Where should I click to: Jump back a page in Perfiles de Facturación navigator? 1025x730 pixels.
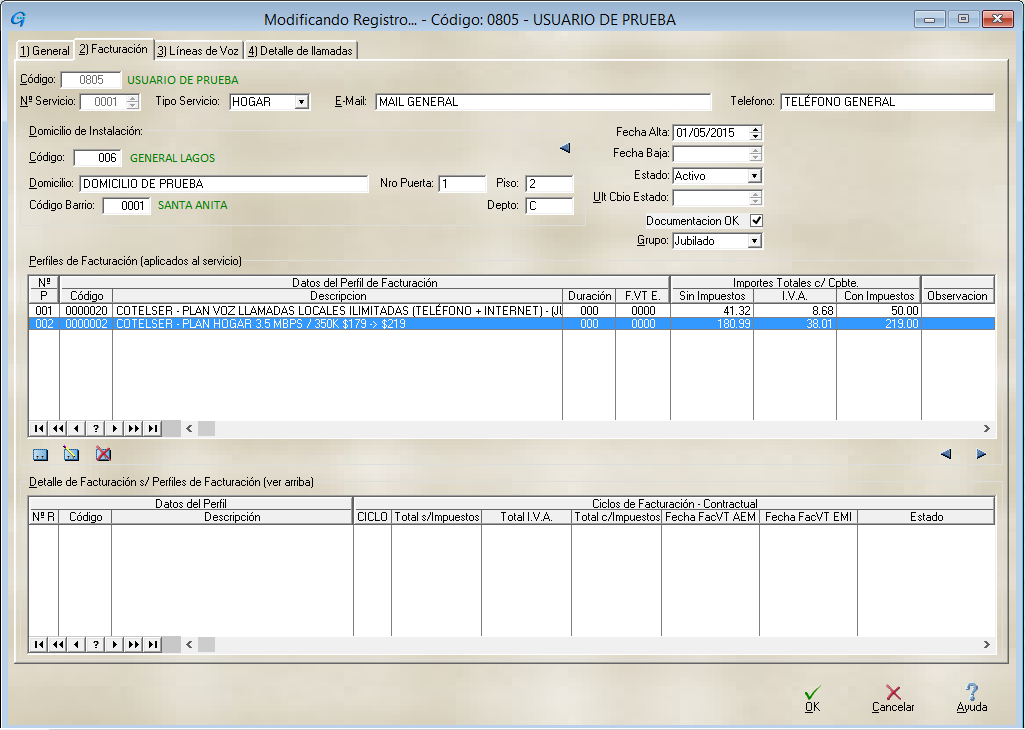tap(58, 429)
